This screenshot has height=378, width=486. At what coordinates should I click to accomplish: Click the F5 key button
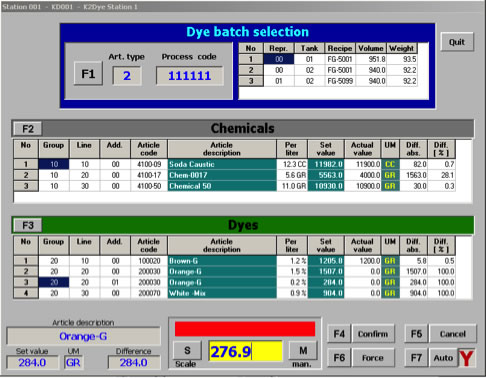pos(416,334)
